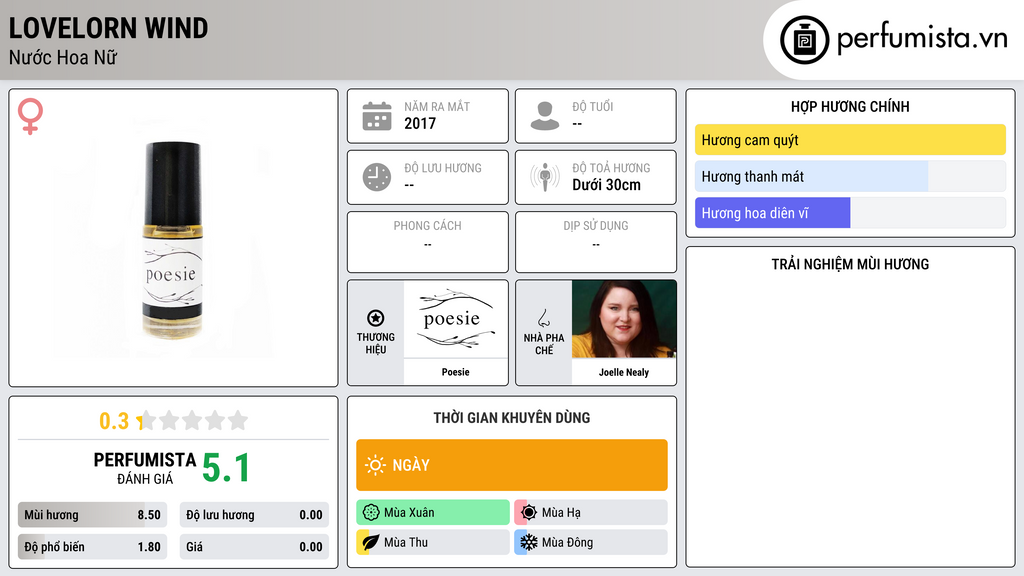
Task: Click the perfumista.vn site name
Action: [922, 39]
